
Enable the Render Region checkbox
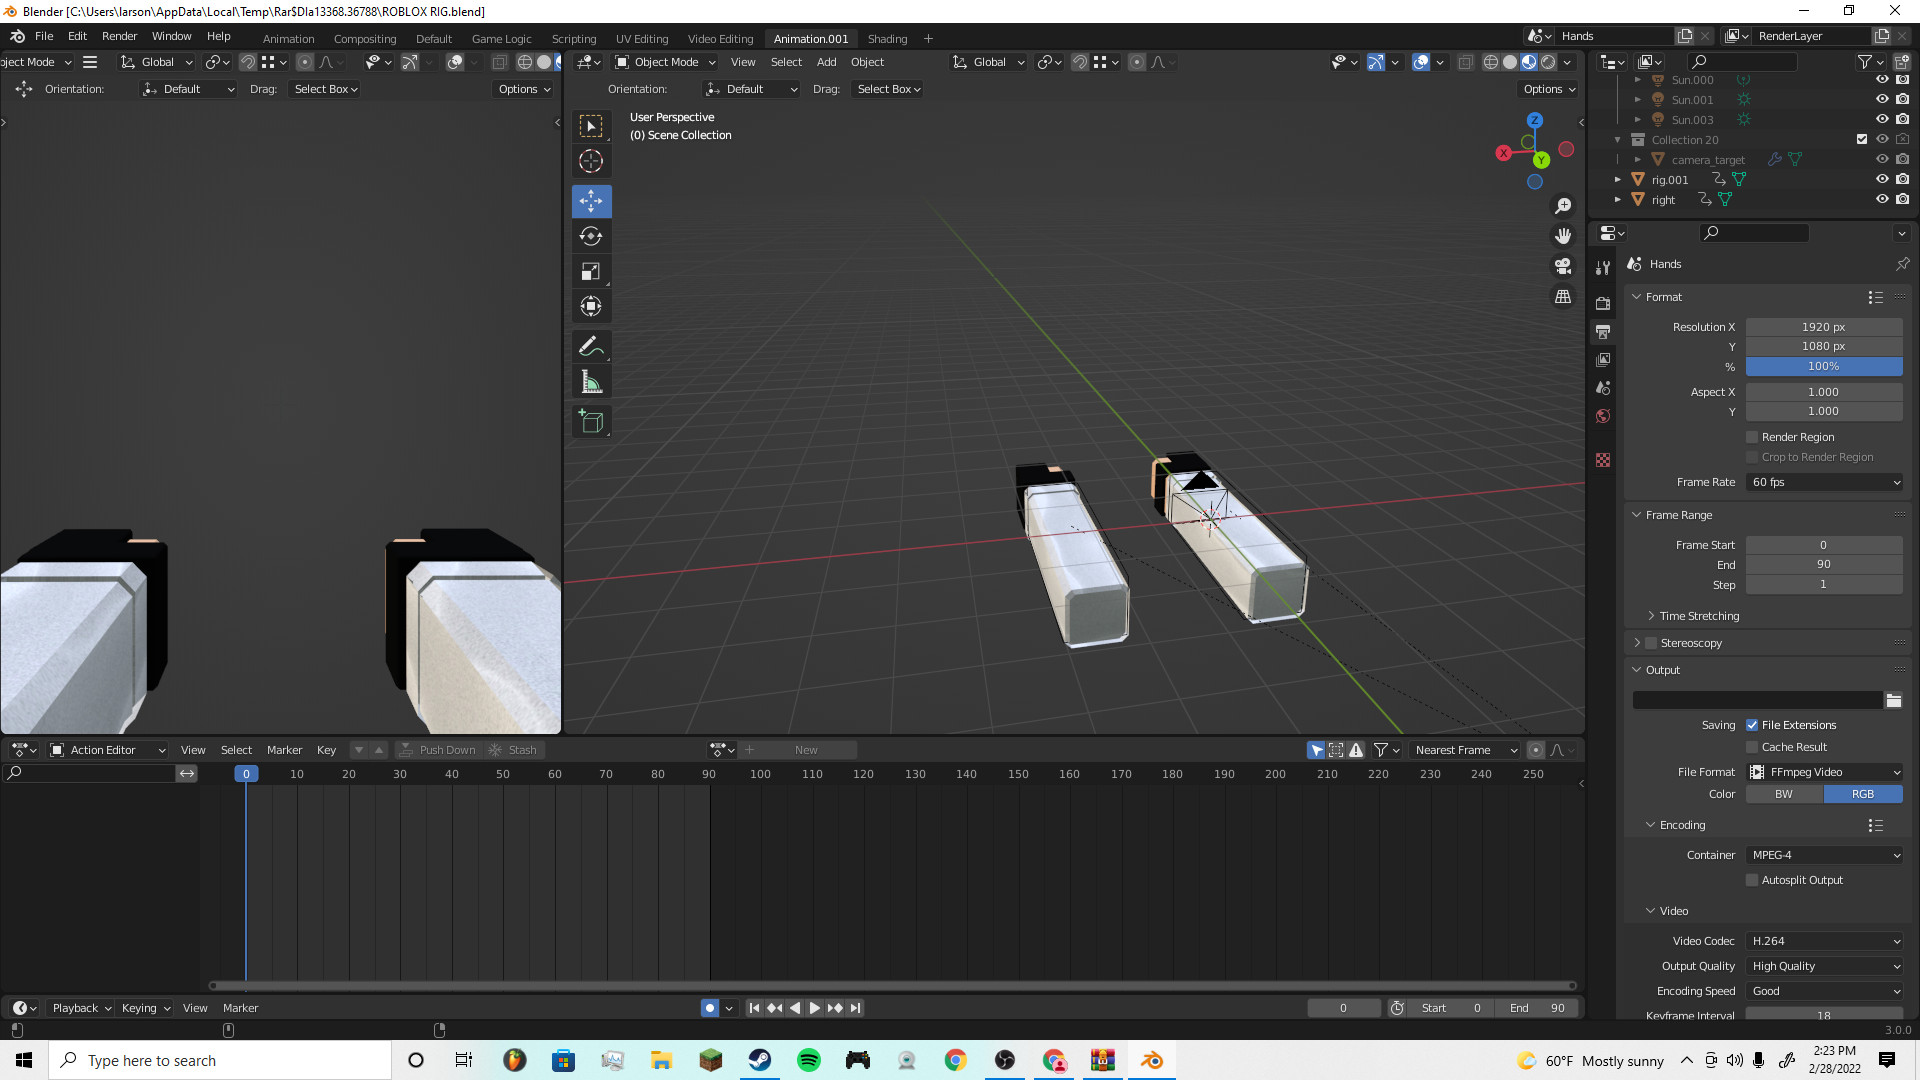(x=1752, y=437)
